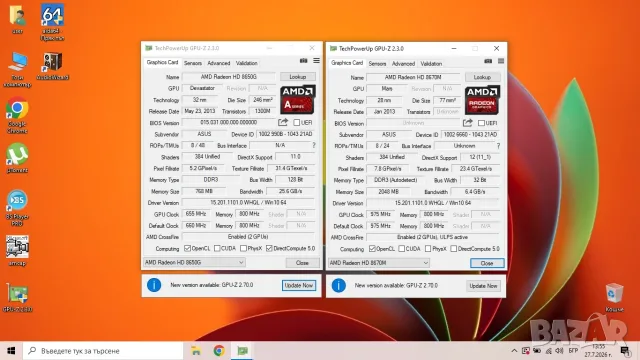
Task: Open Advanced tab in right GPU-Z window
Action: point(403,64)
